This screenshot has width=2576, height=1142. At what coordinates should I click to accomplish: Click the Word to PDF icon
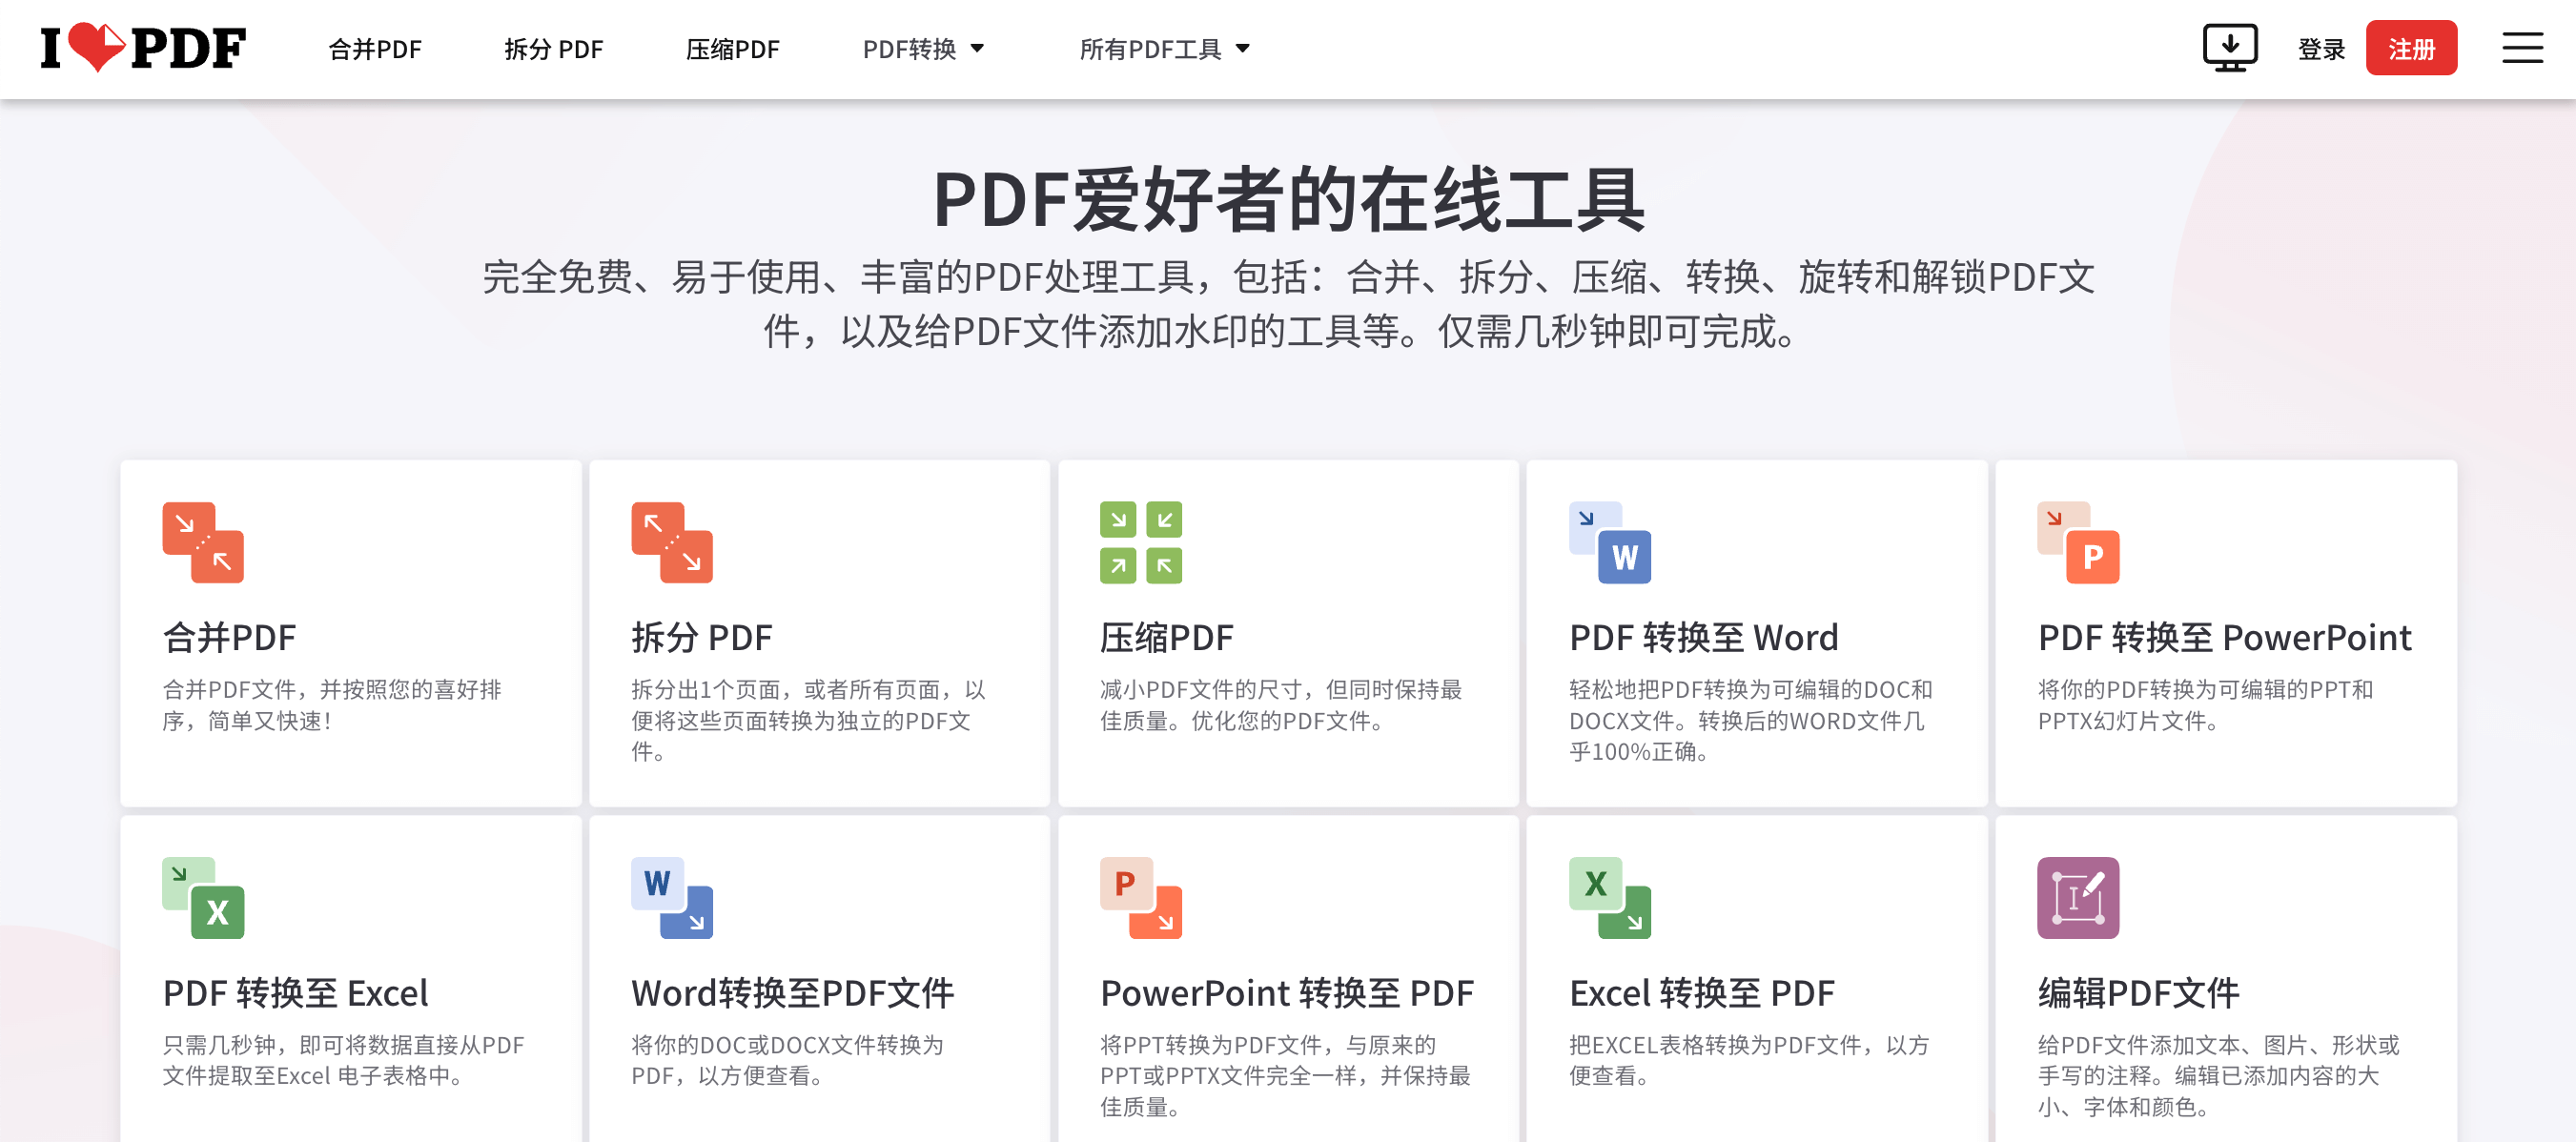pos(672,897)
